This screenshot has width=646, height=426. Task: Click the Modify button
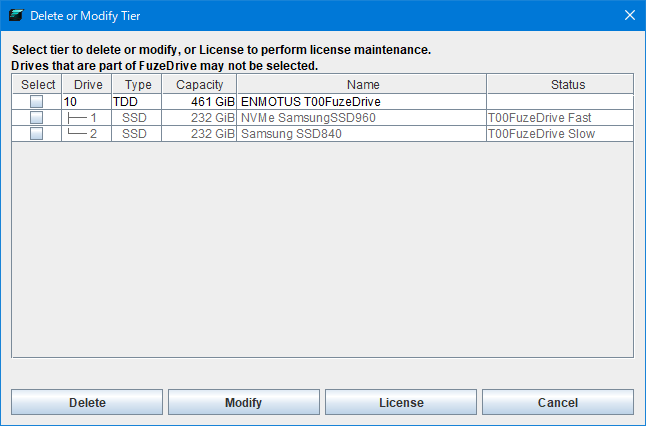pyautogui.click(x=243, y=402)
